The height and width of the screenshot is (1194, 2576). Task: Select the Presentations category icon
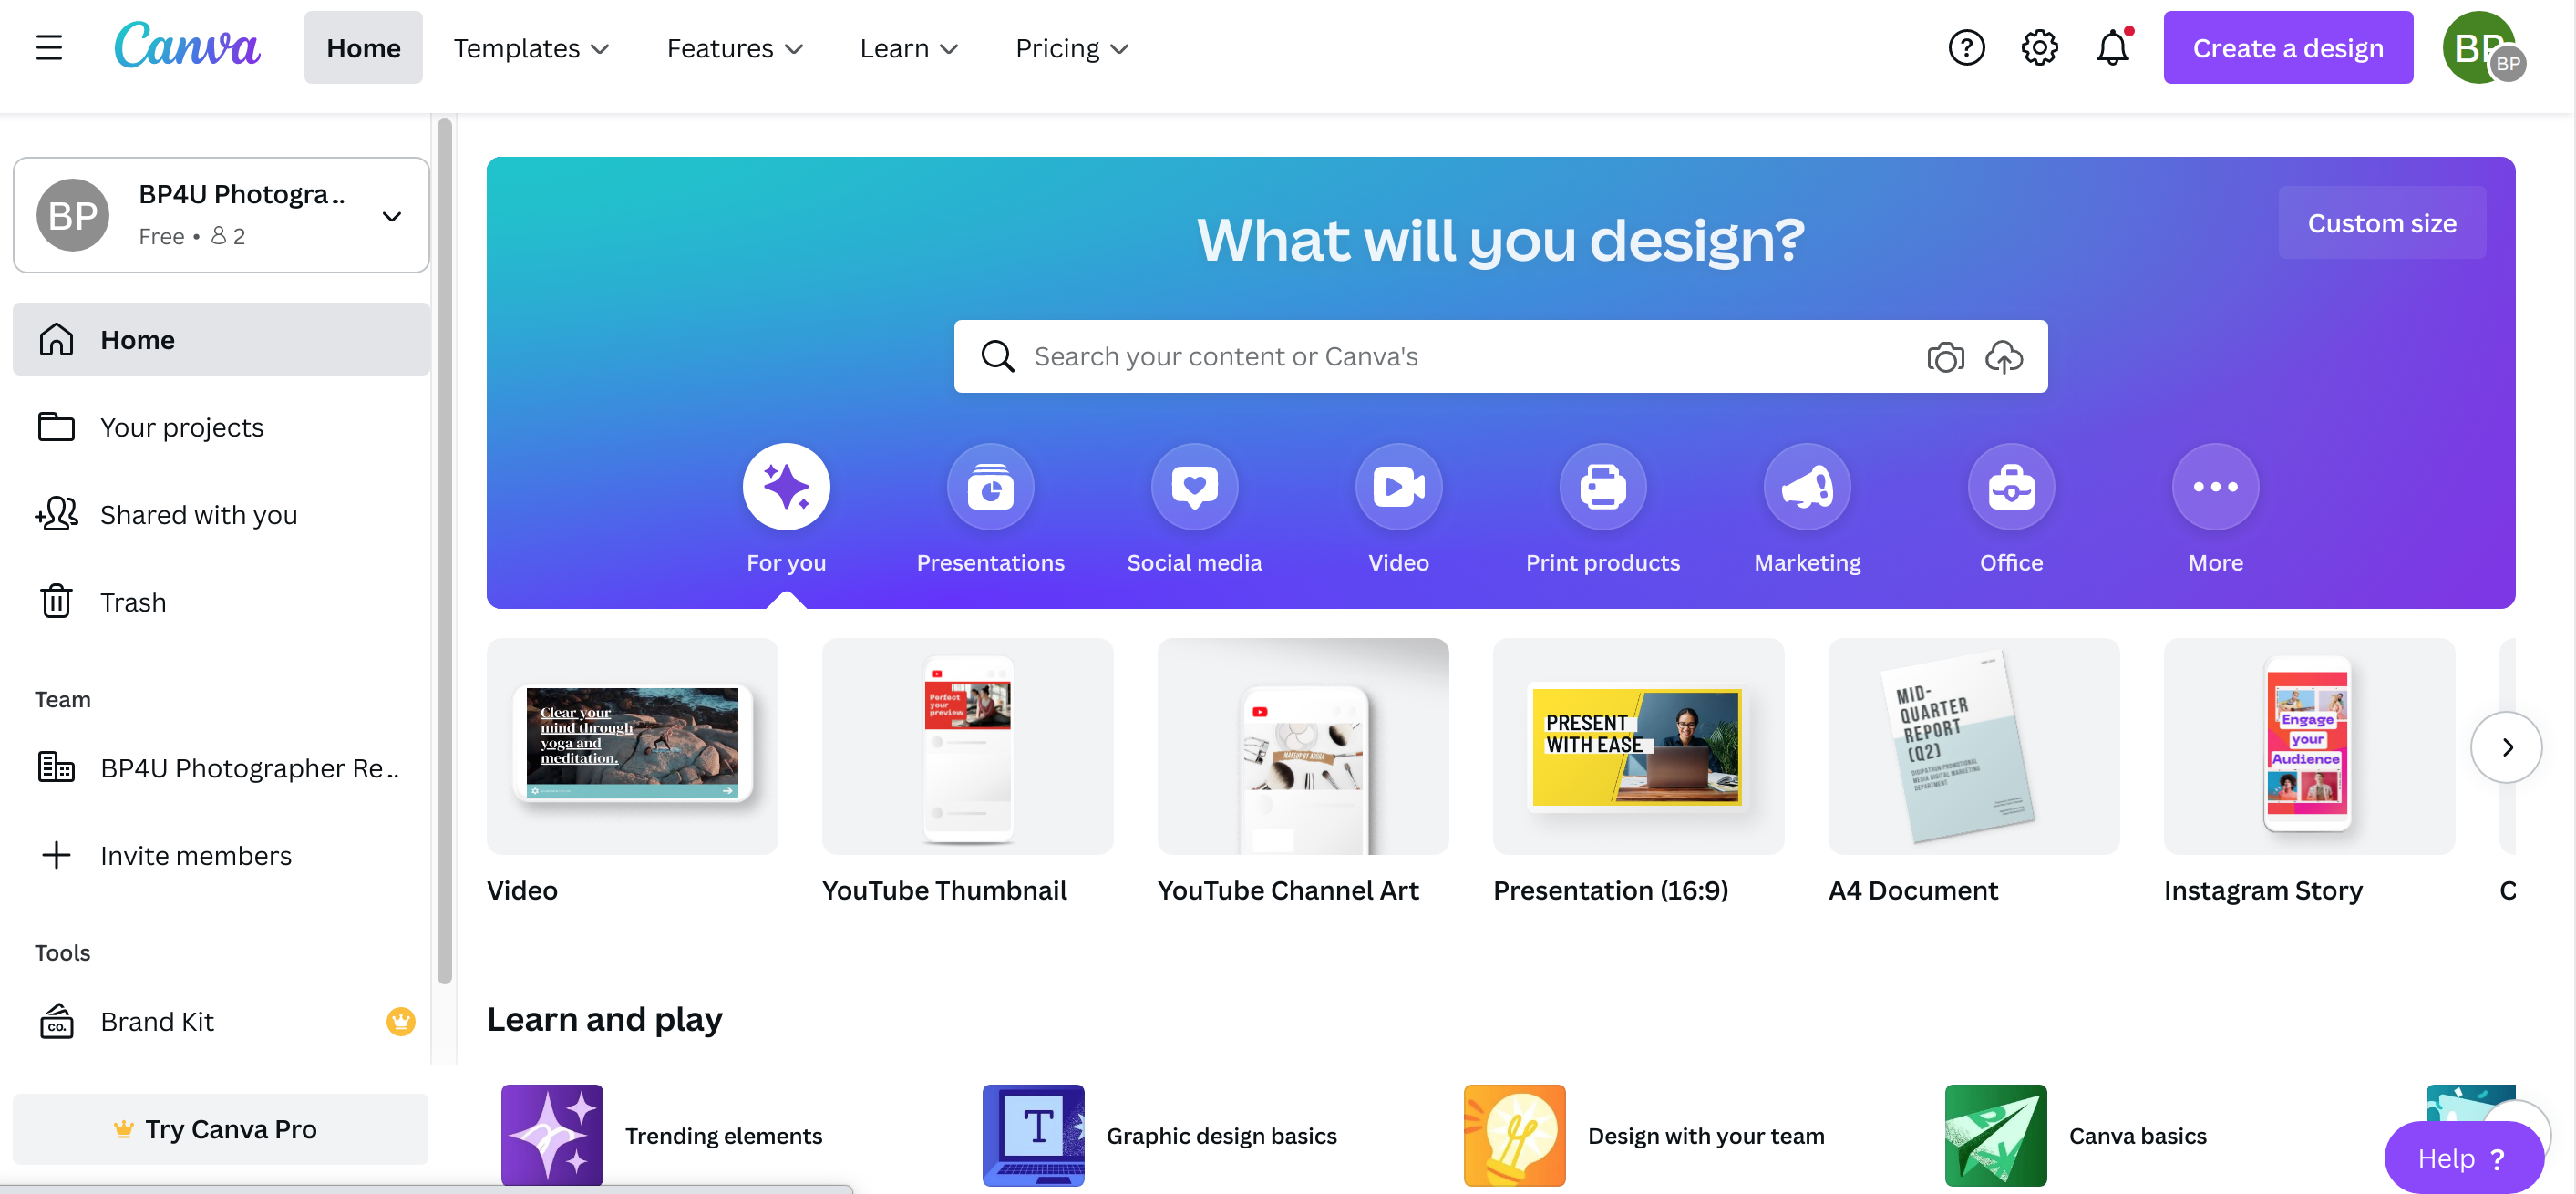990,487
